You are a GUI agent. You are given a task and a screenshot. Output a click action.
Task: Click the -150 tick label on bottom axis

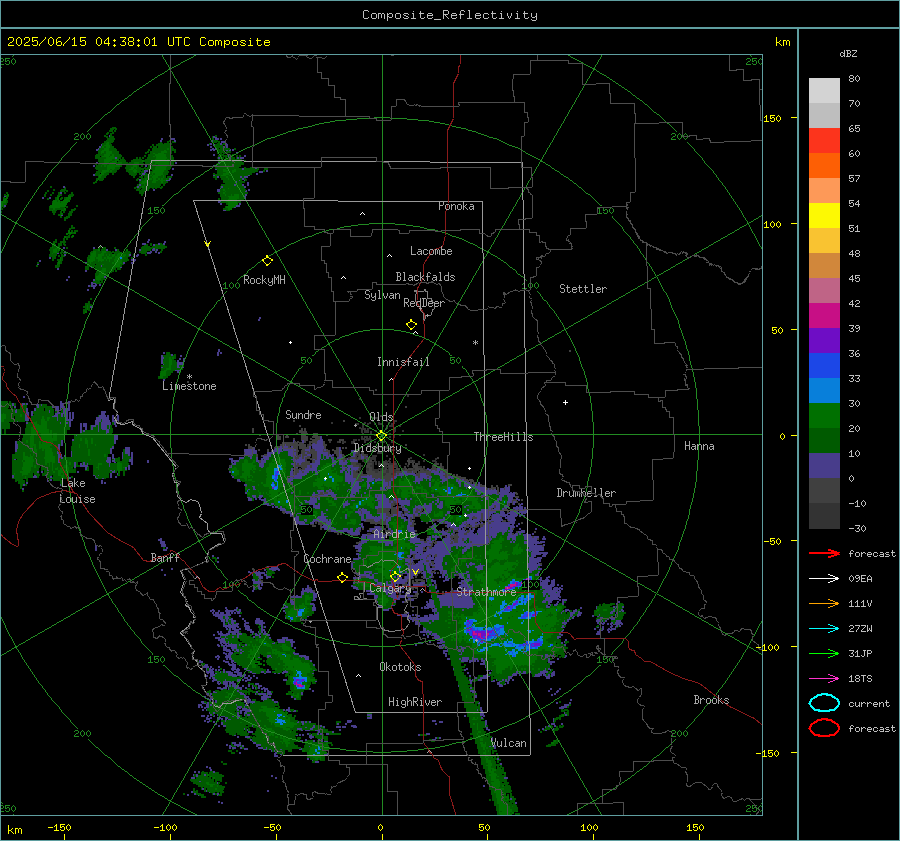(60, 827)
